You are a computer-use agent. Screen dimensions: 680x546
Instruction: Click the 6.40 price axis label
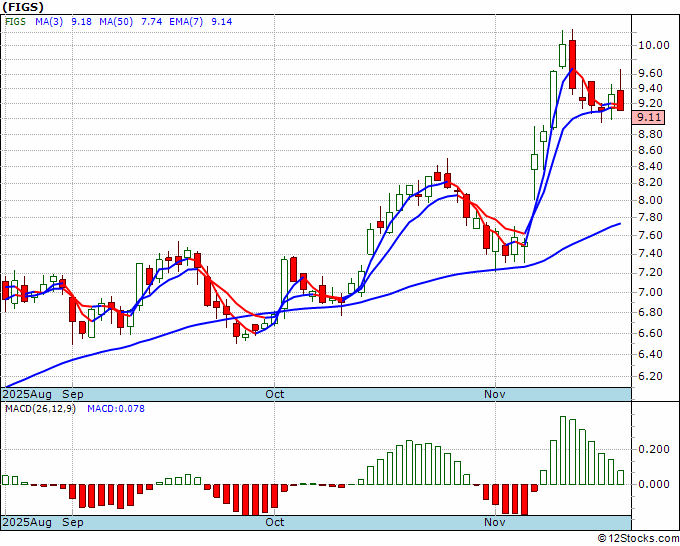click(651, 354)
